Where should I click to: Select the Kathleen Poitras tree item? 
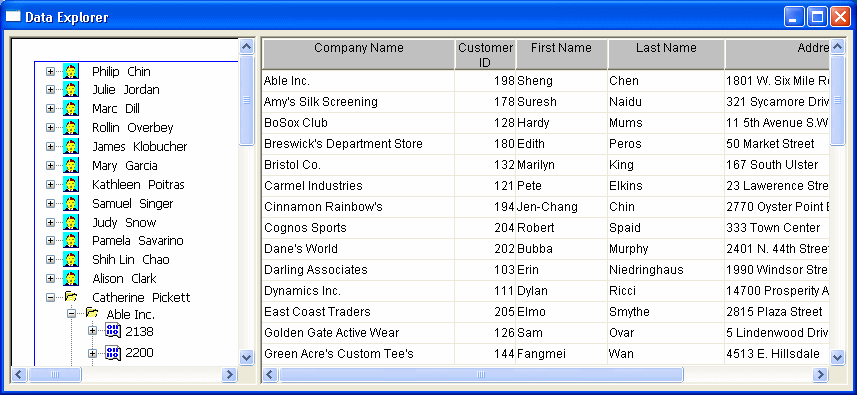[x=138, y=185]
